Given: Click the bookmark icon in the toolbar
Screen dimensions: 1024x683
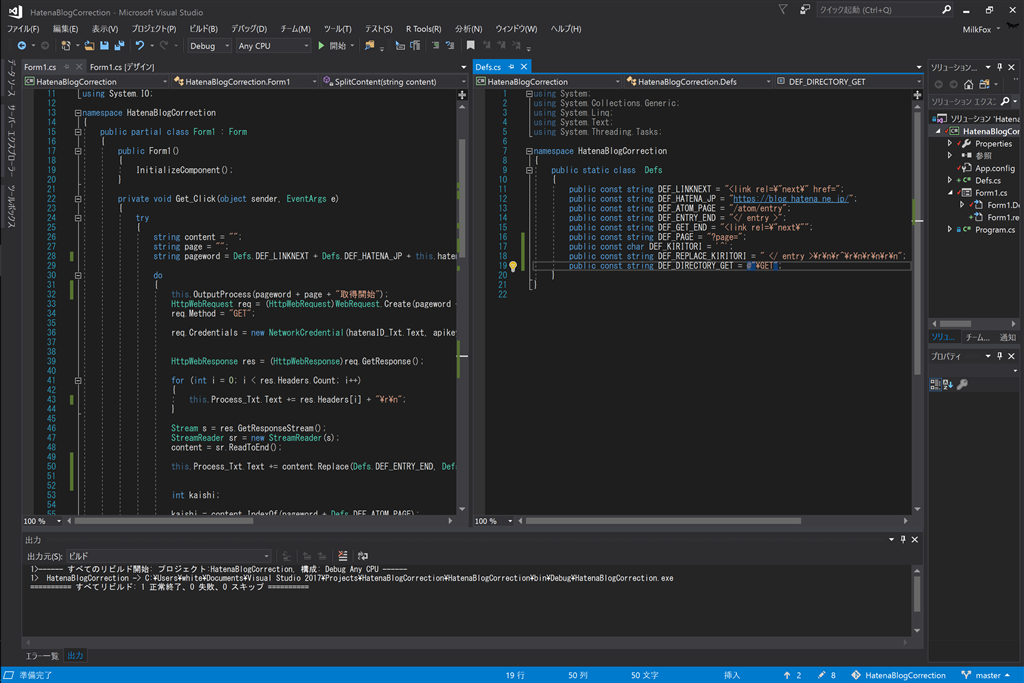Looking at the screenshot, I should point(470,46).
